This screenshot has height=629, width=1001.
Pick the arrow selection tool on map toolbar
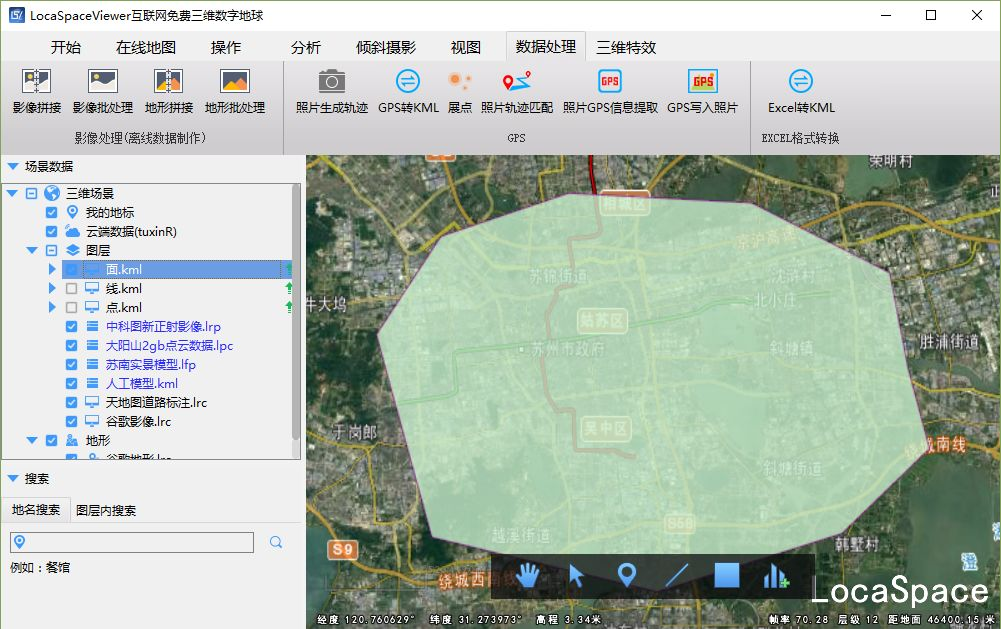[576, 575]
